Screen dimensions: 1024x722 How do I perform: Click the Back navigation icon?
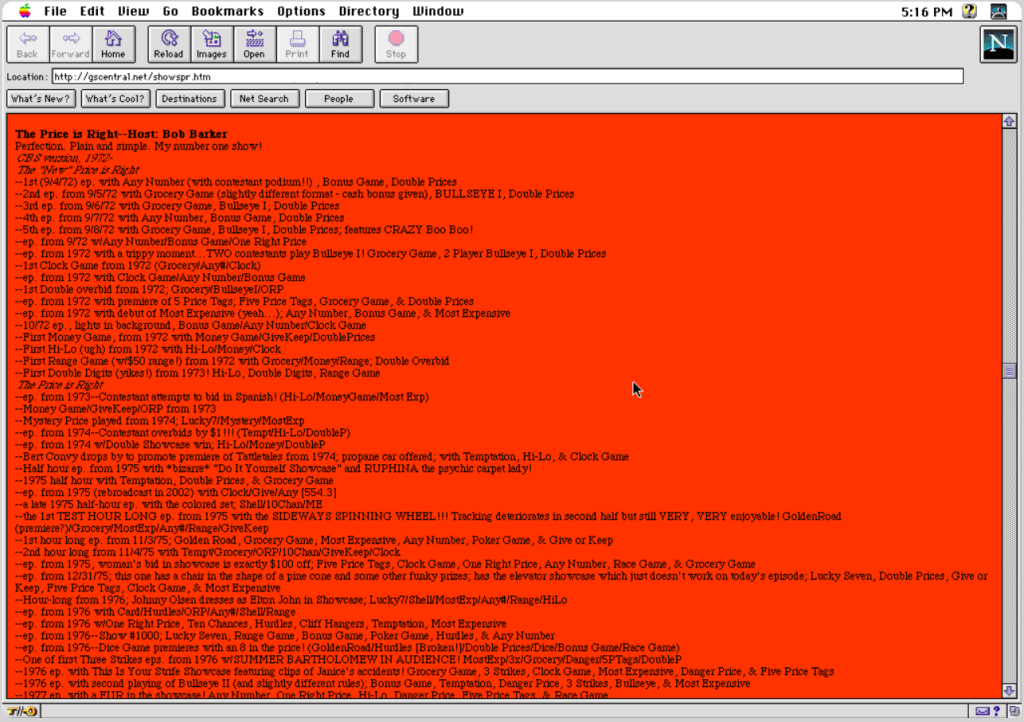(26, 43)
